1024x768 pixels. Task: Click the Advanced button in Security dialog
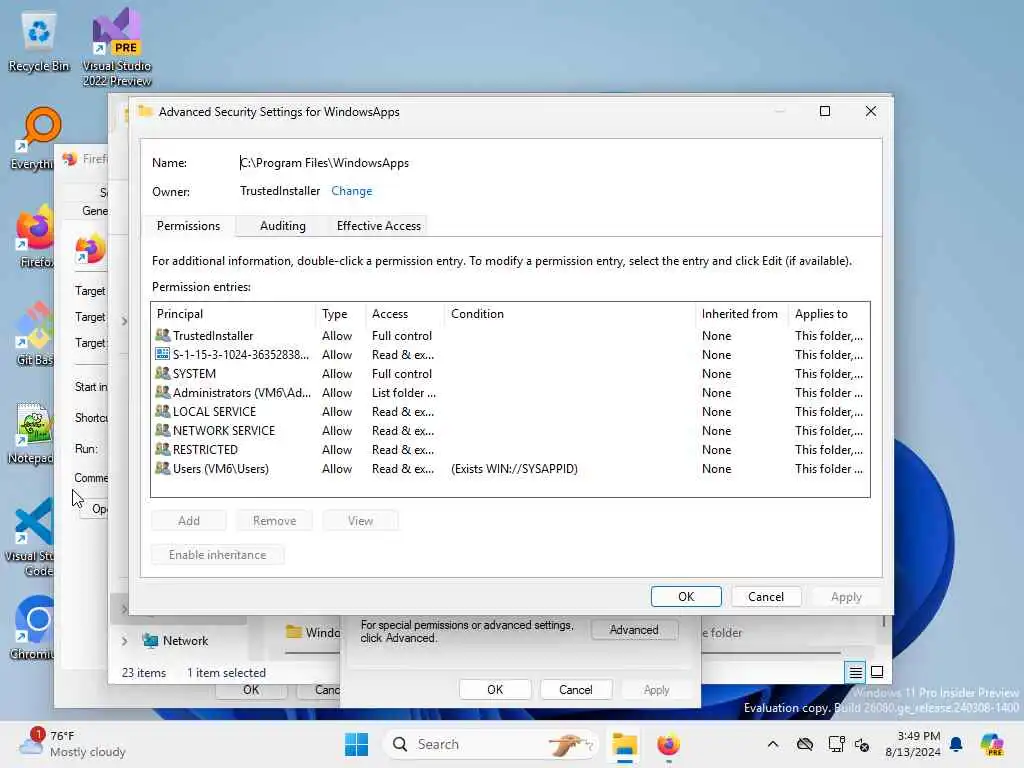[x=633, y=630]
